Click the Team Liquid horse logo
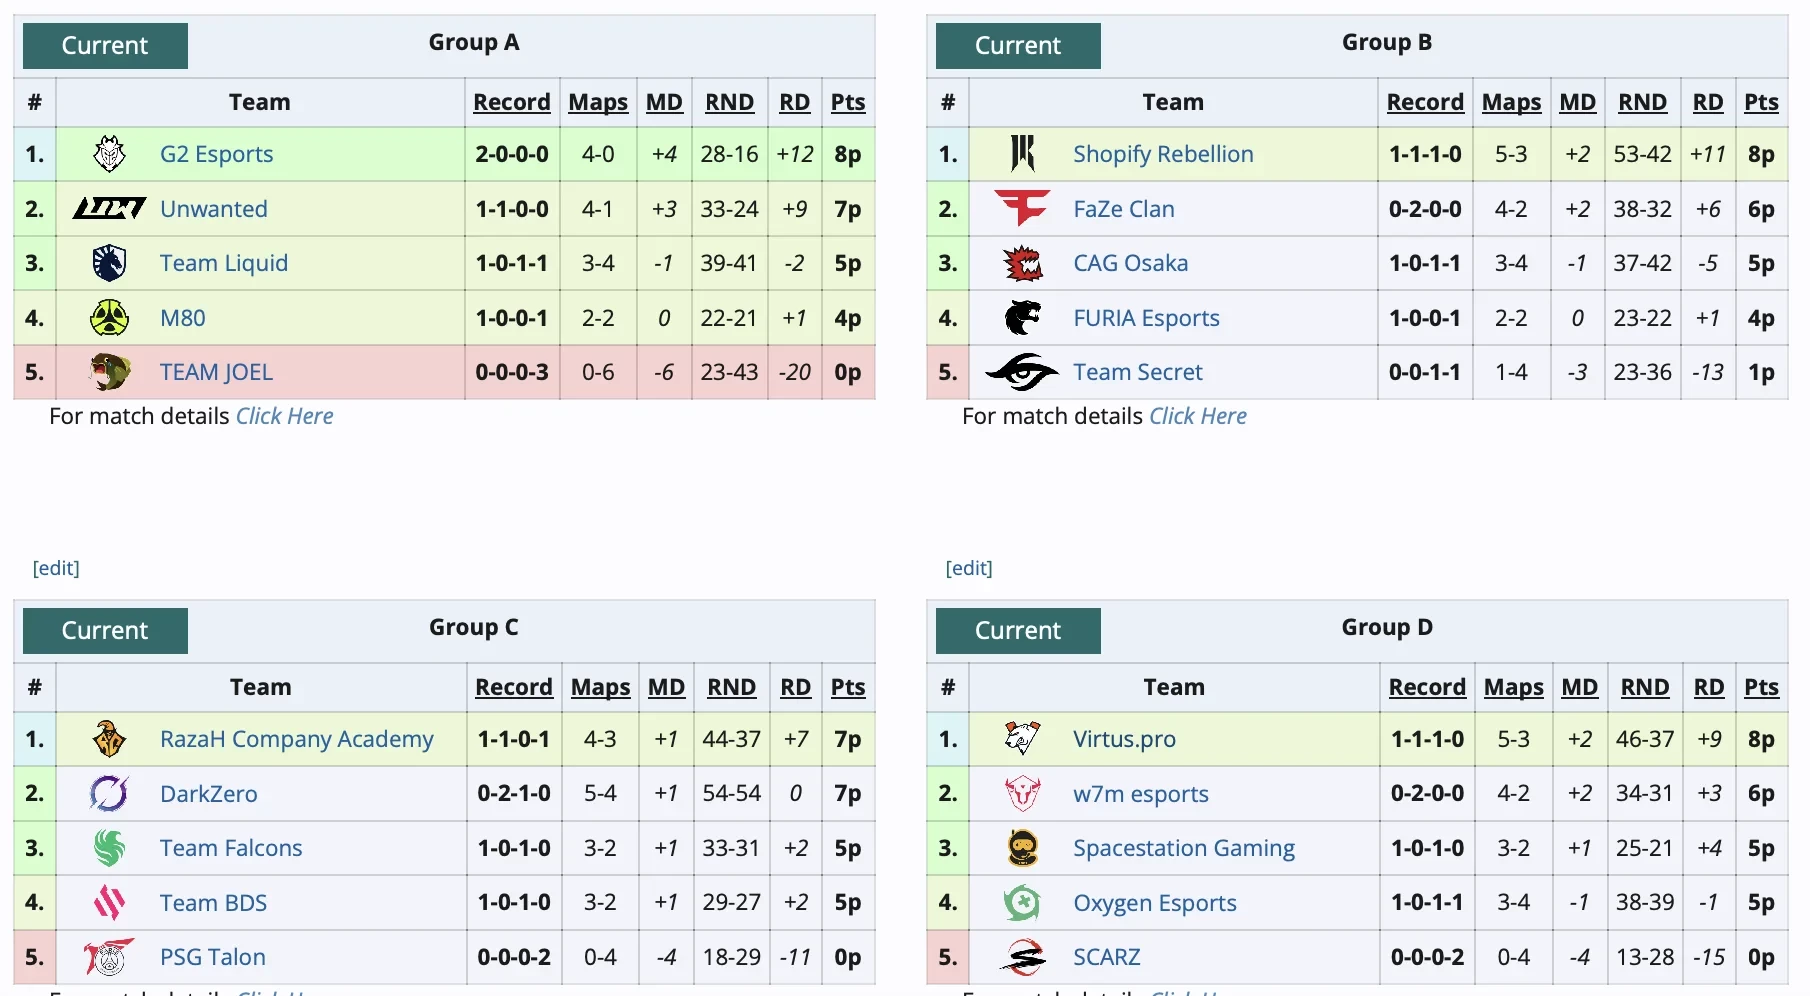Viewport: 1810px width, 996px height. tap(109, 263)
